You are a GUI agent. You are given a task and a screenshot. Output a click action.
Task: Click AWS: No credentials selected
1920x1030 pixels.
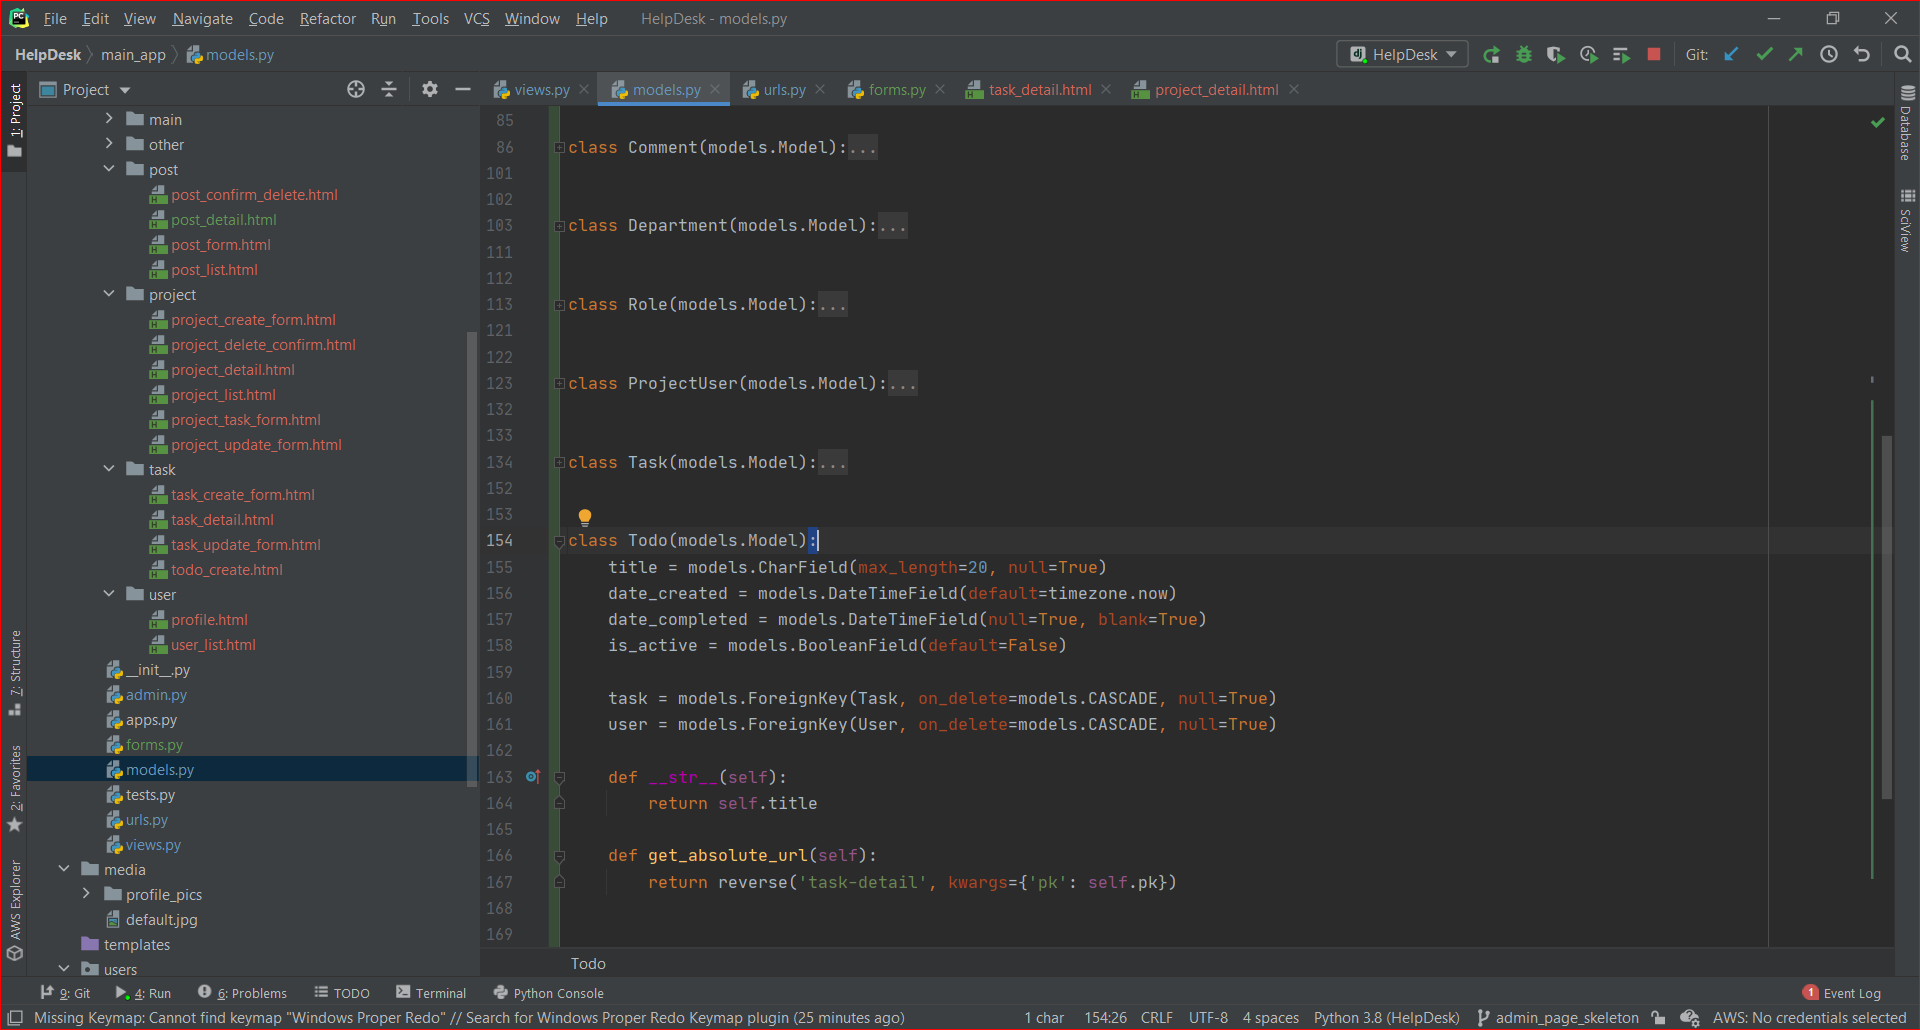click(x=1809, y=1018)
